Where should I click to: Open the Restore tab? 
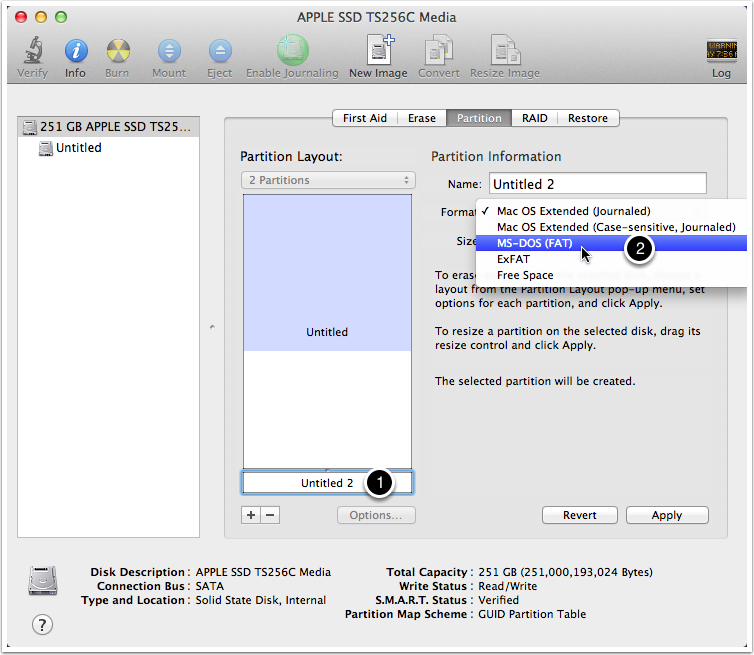point(588,118)
